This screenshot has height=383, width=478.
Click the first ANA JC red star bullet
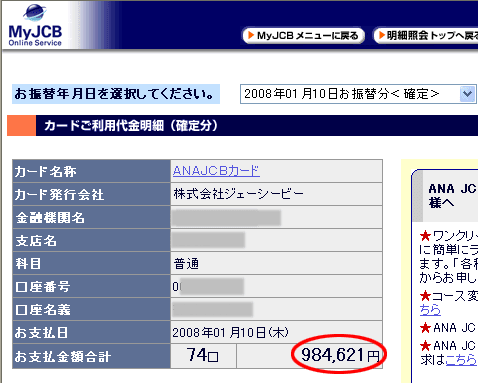tap(425, 328)
